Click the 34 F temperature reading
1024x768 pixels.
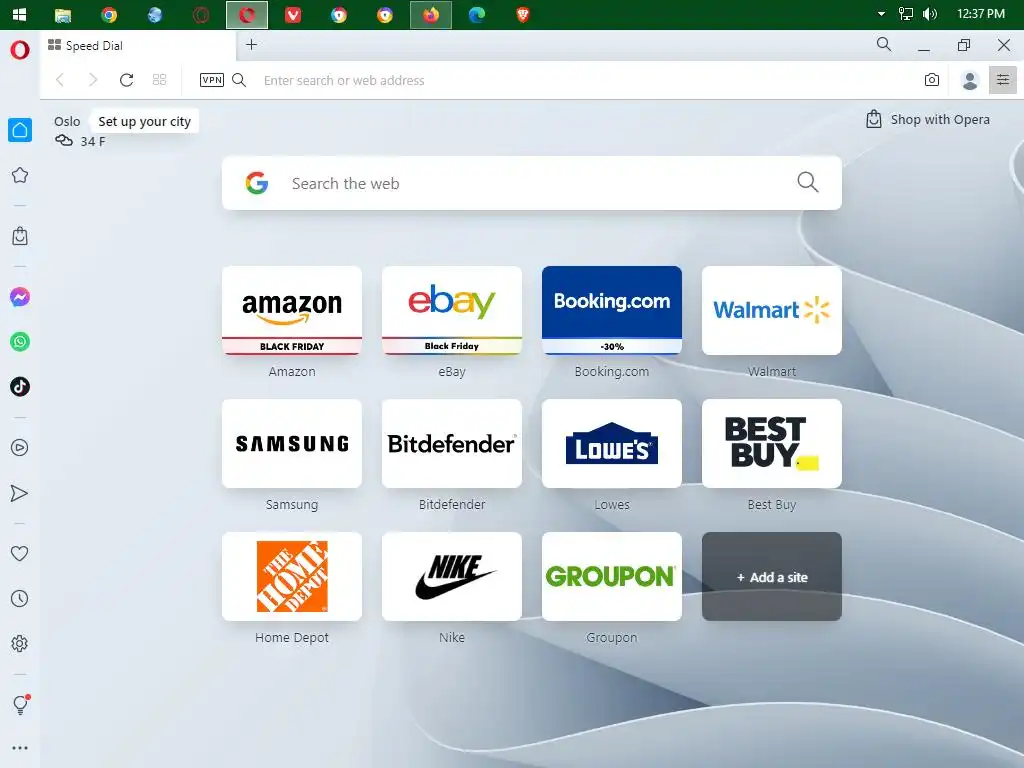click(x=93, y=142)
